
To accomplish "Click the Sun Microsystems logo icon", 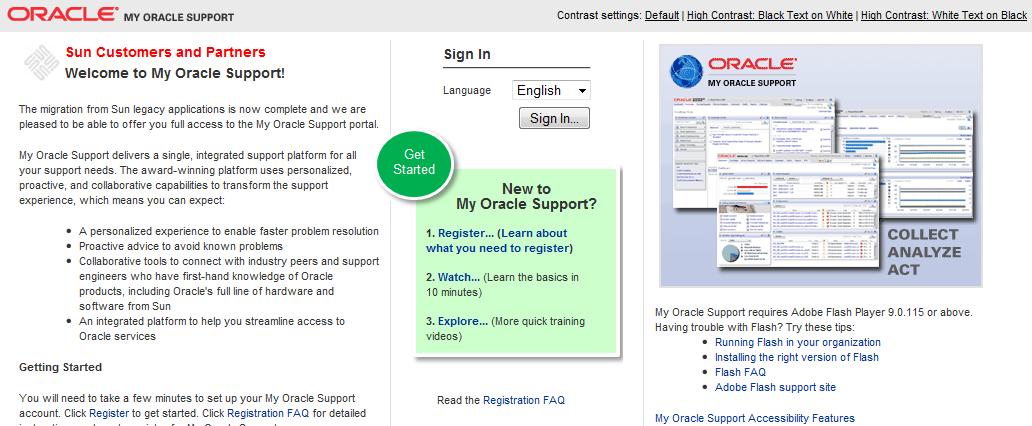I will tap(41, 63).
